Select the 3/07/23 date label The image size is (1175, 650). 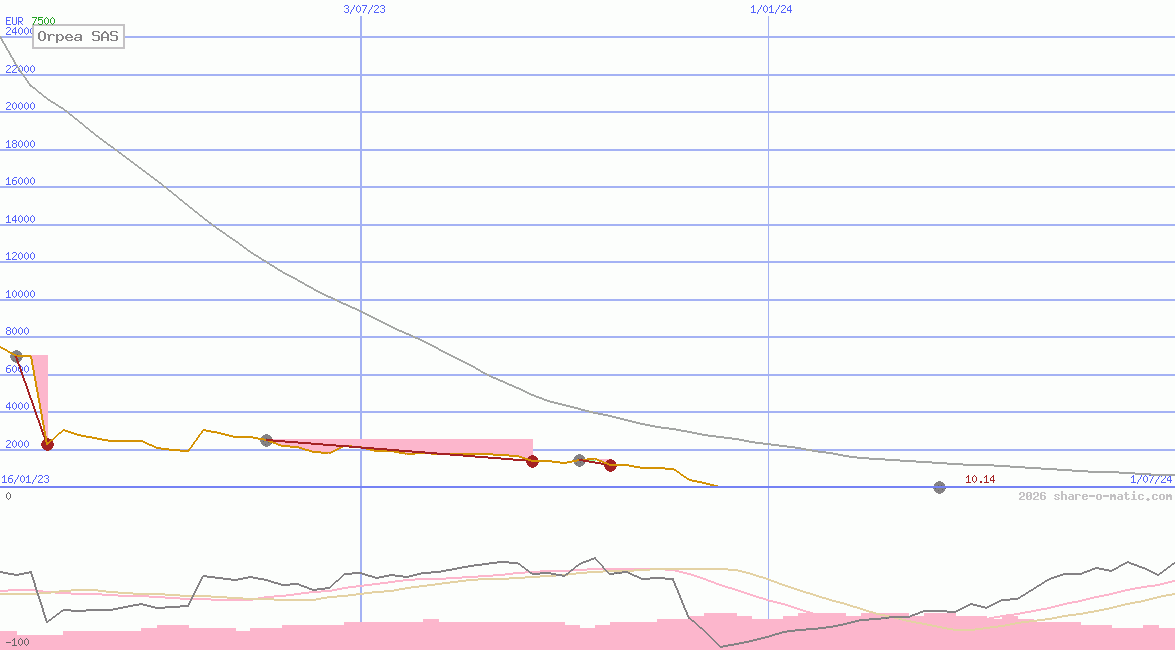(x=364, y=9)
